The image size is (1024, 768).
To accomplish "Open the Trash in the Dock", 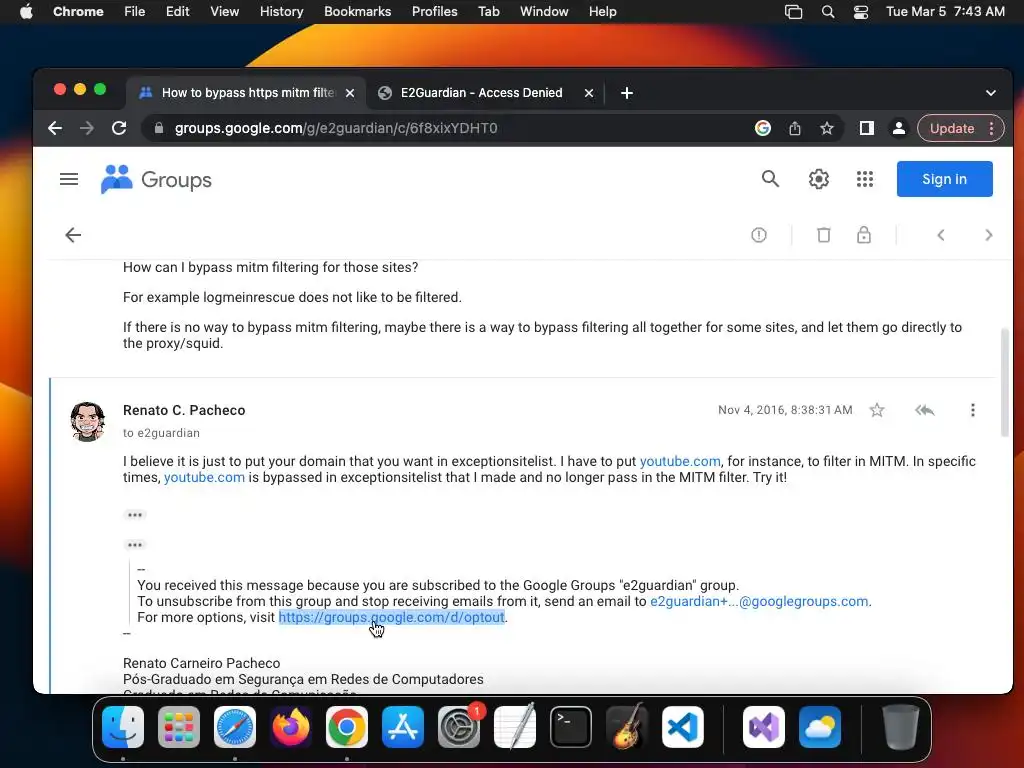I will pyautogui.click(x=901, y=727).
